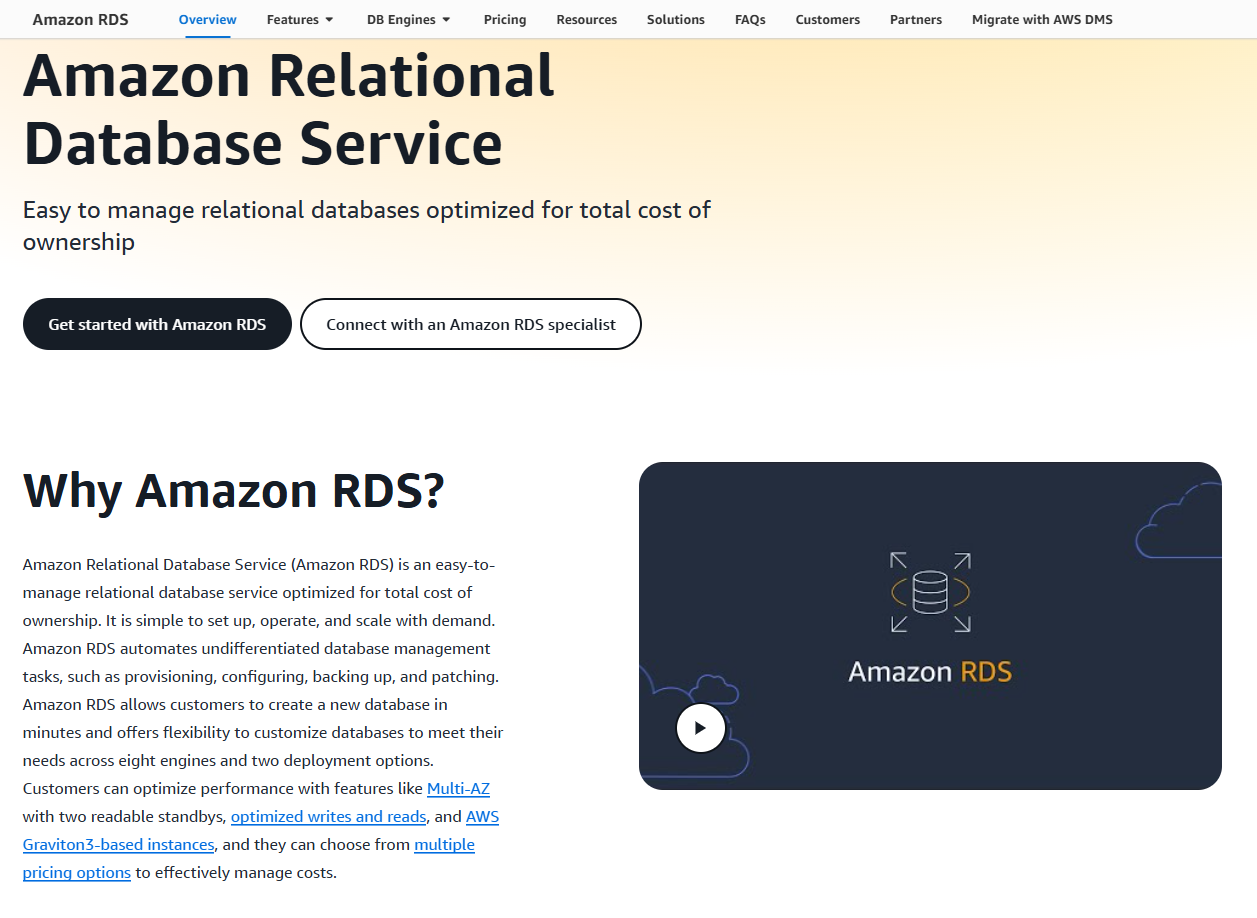The width and height of the screenshot is (1257, 918).
Task: Switch to the Pricing tab
Action: (x=505, y=19)
